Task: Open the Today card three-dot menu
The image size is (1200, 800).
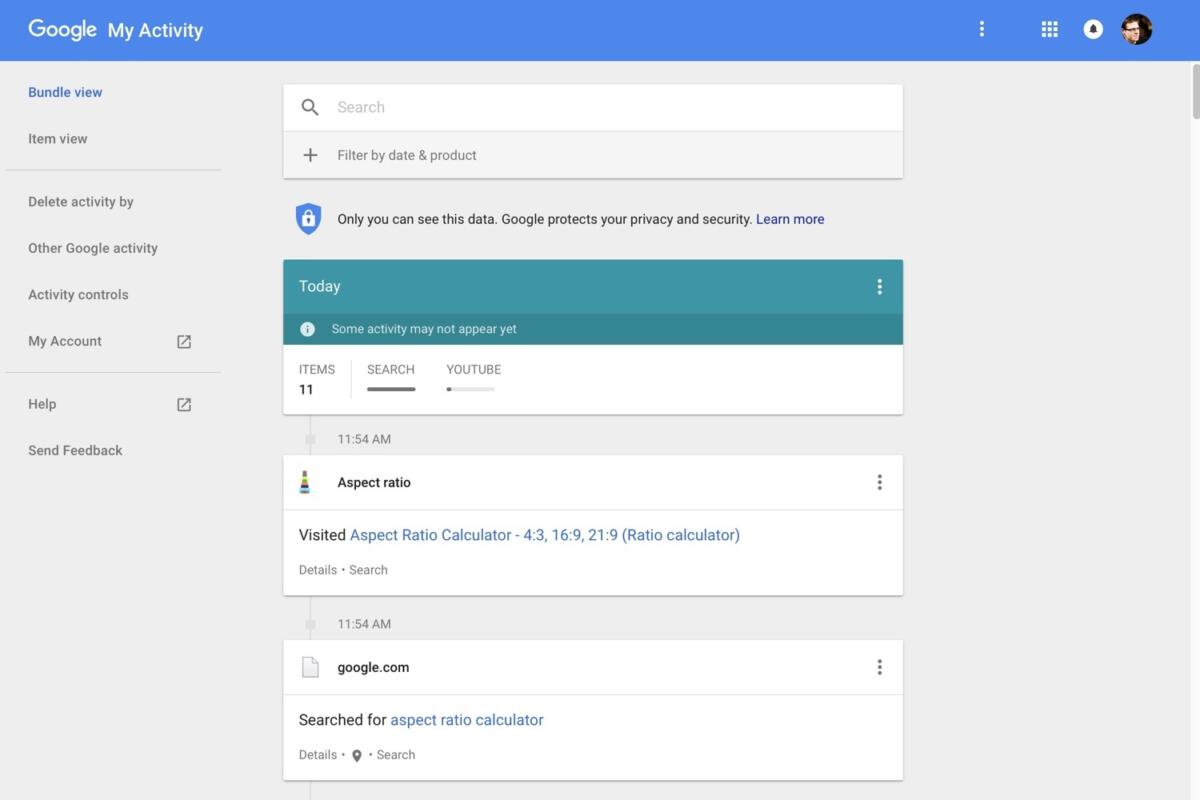Action: 879,287
